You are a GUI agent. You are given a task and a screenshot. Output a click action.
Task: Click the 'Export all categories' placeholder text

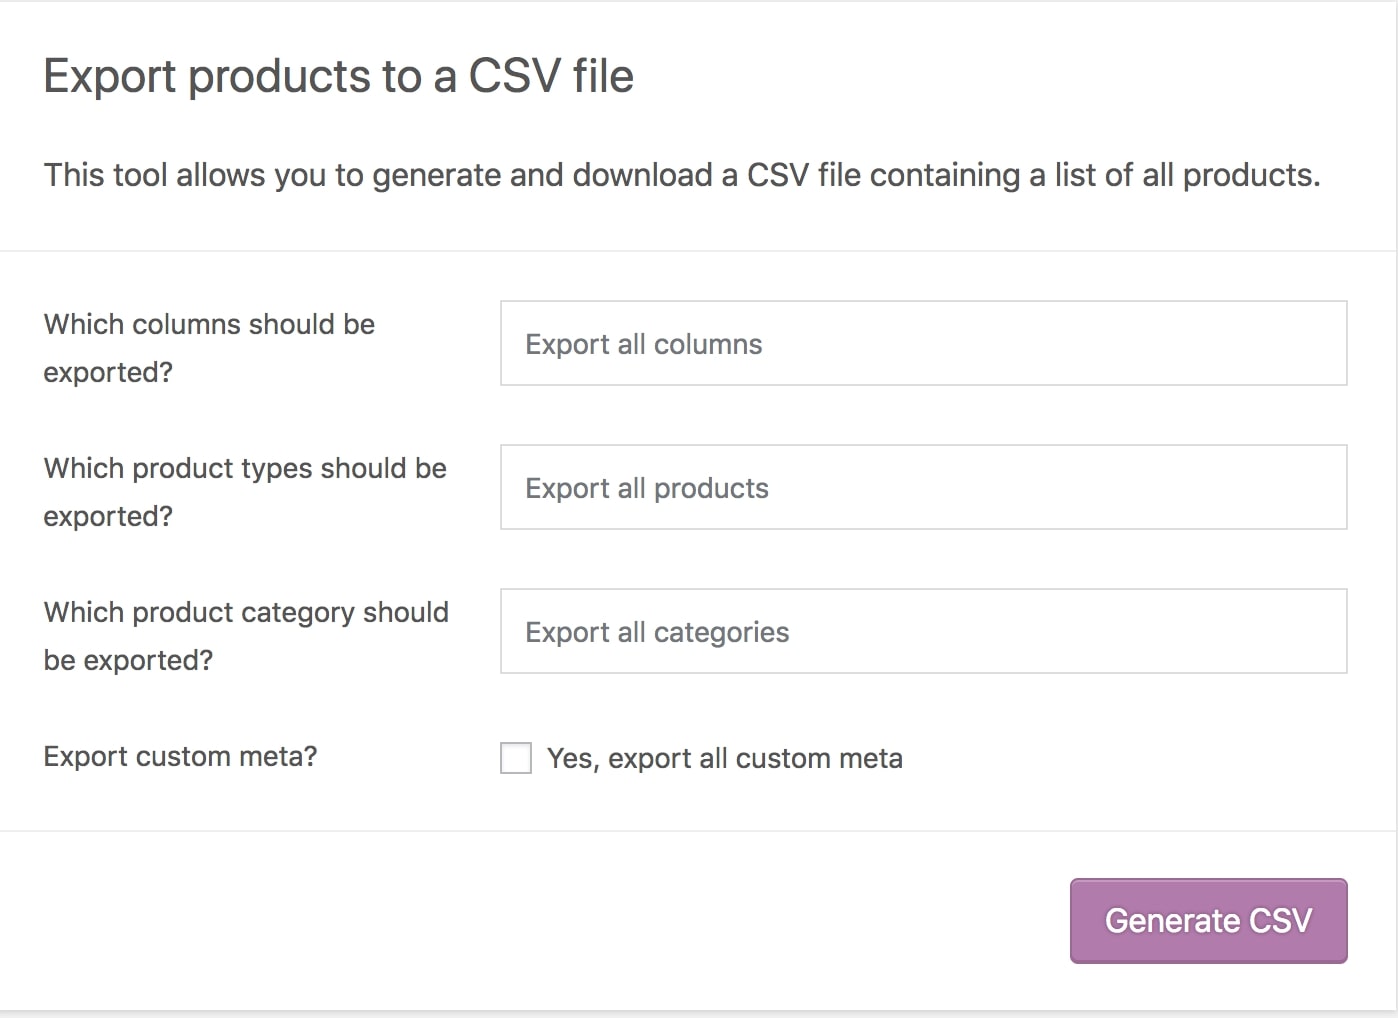[657, 632]
